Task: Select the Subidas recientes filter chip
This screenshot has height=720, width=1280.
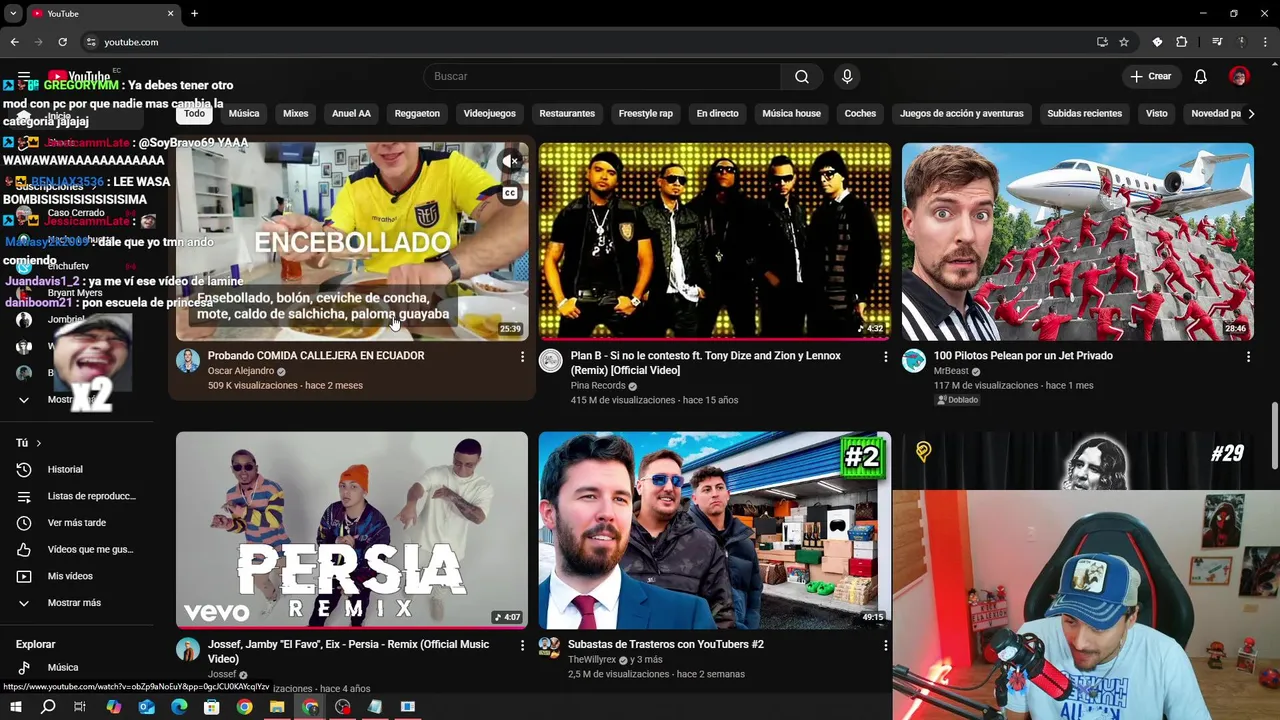Action: (1084, 114)
